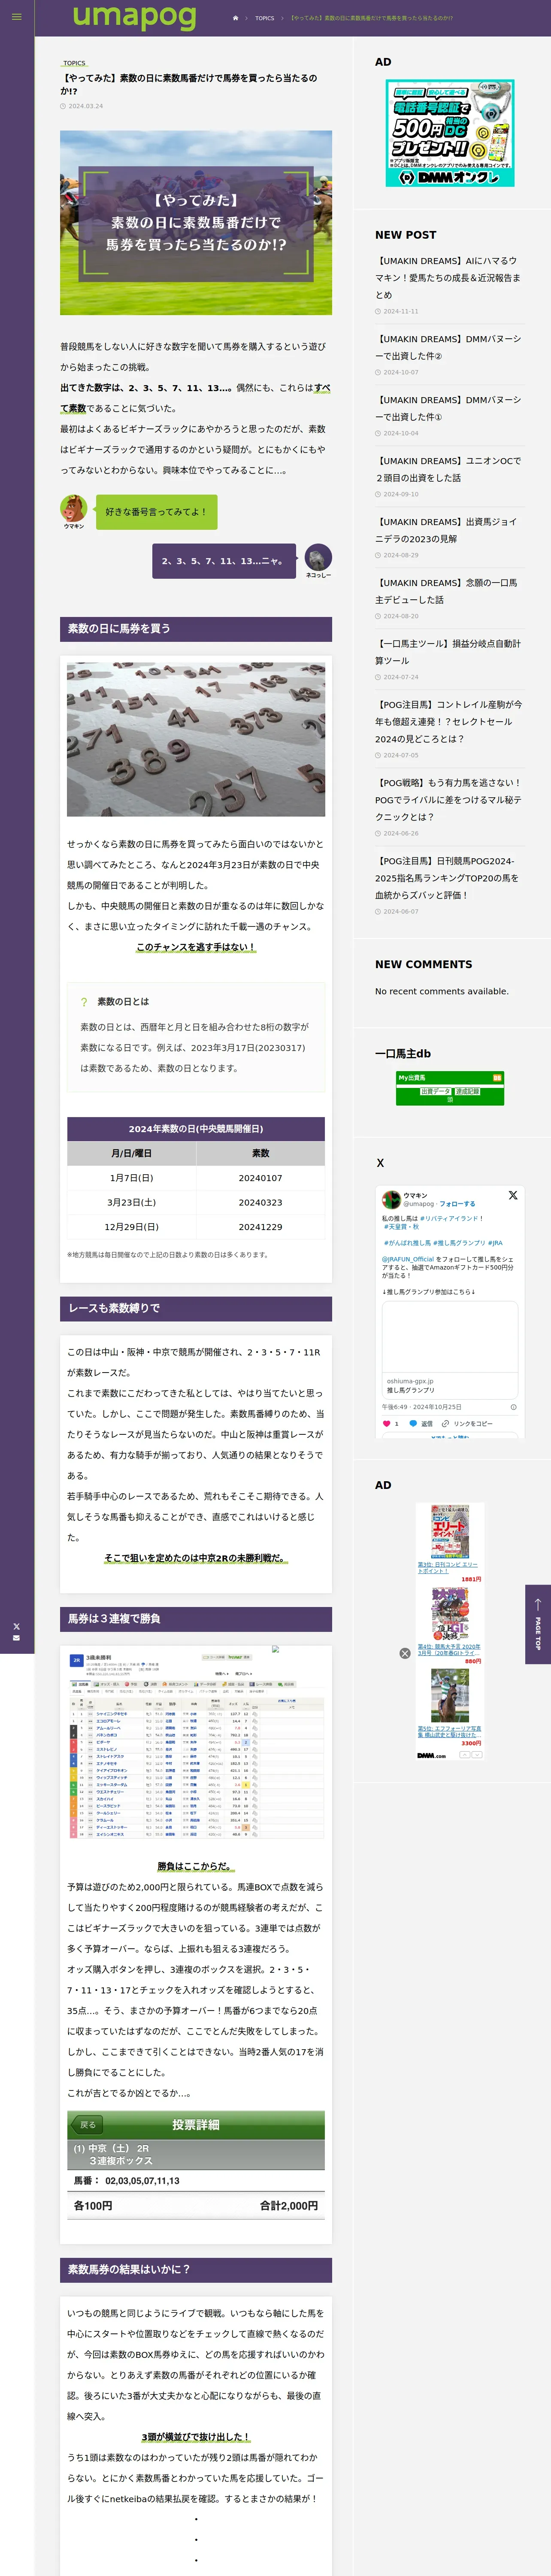Open ad 第4位: 競馬大予言 2020年3月号
This screenshot has width=551, height=2576.
point(449,1649)
